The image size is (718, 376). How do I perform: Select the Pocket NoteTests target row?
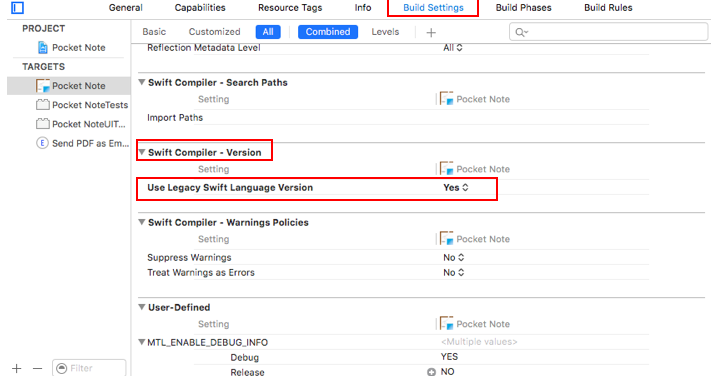pyautogui.click(x=69, y=105)
